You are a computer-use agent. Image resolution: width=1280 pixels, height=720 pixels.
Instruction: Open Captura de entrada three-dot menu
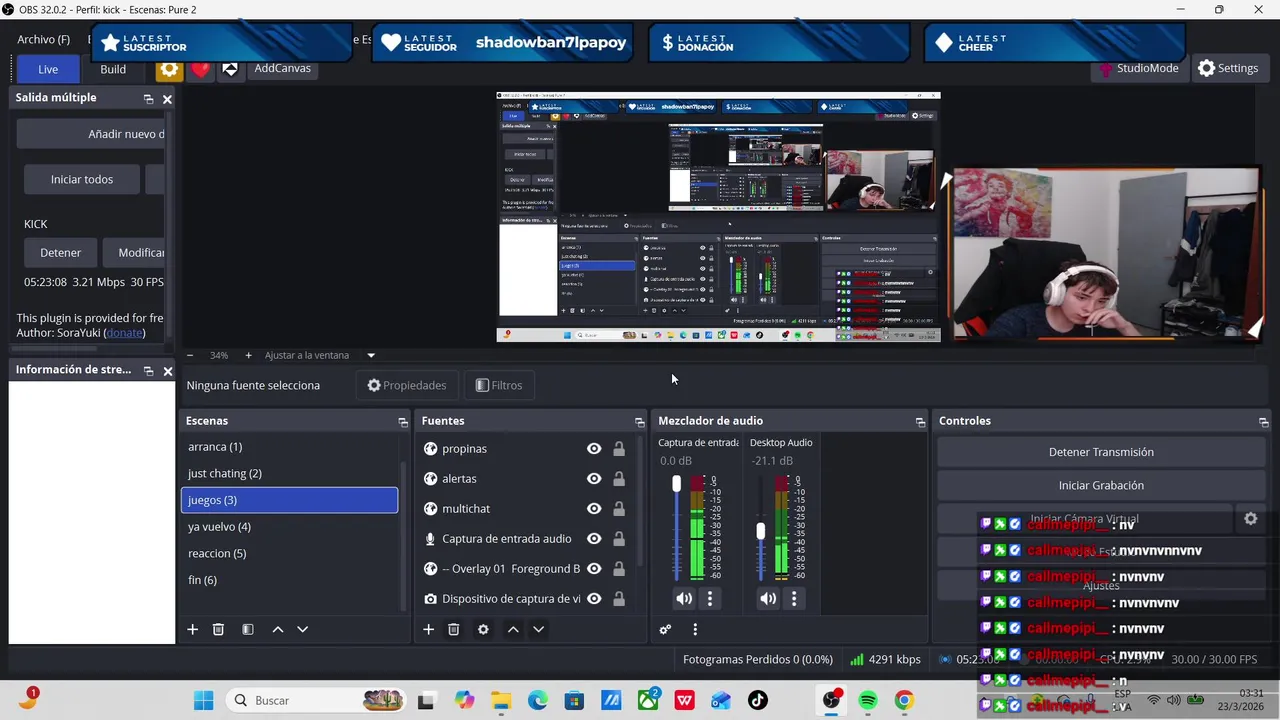click(710, 599)
